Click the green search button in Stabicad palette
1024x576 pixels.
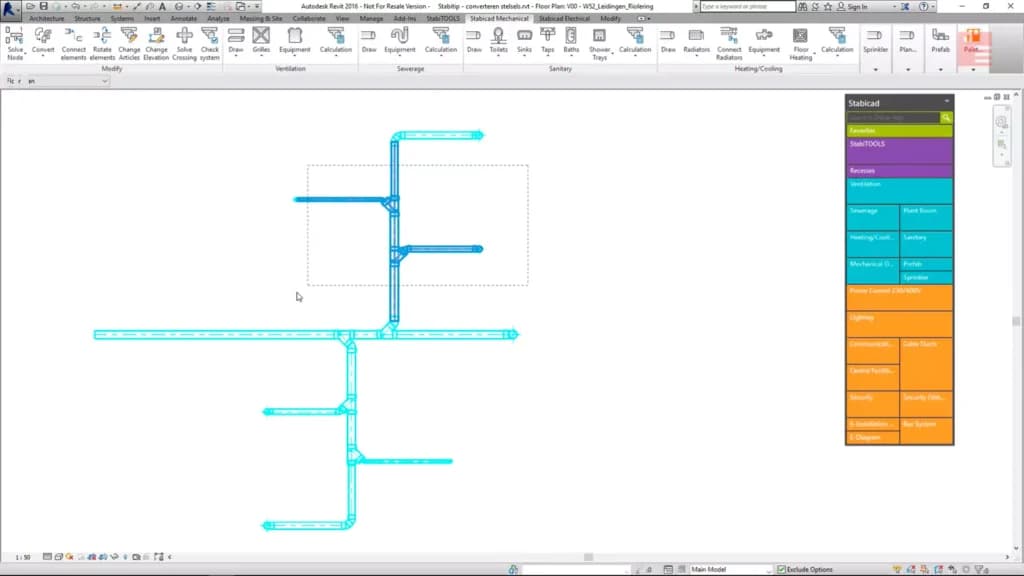click(946, 118)
